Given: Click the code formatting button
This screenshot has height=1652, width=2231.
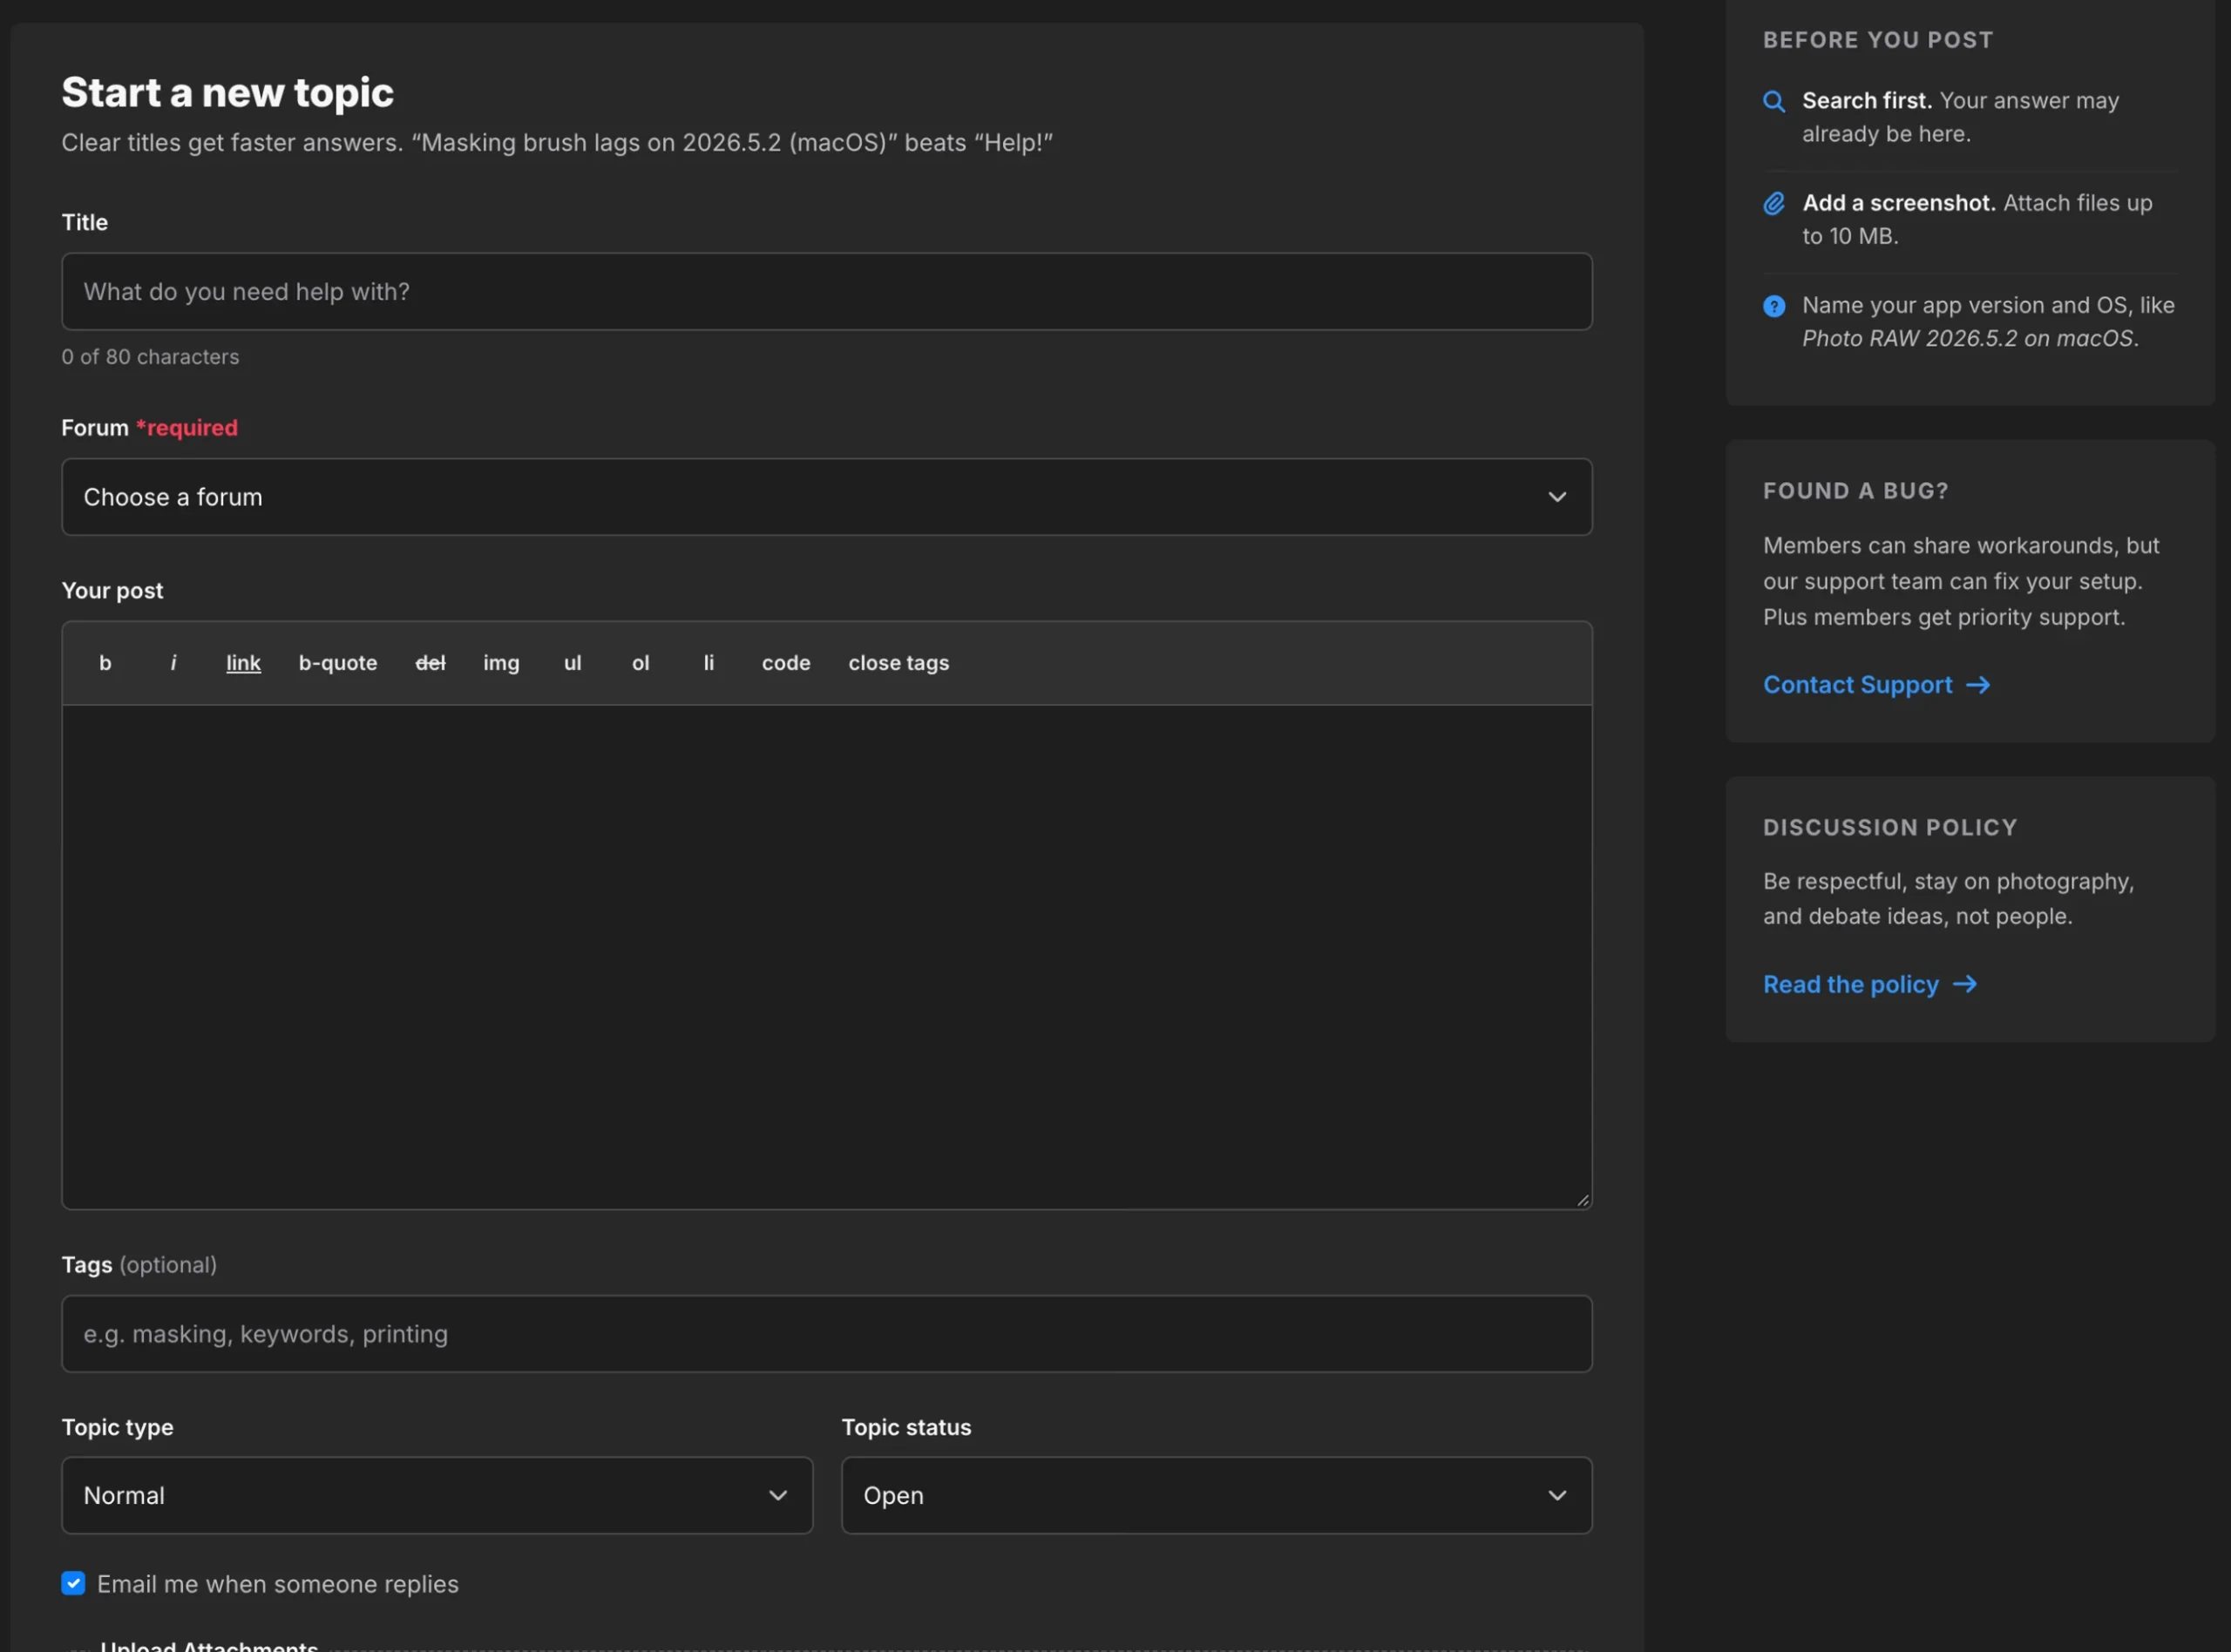Looking at the screenshot, I should pos(786,663).
